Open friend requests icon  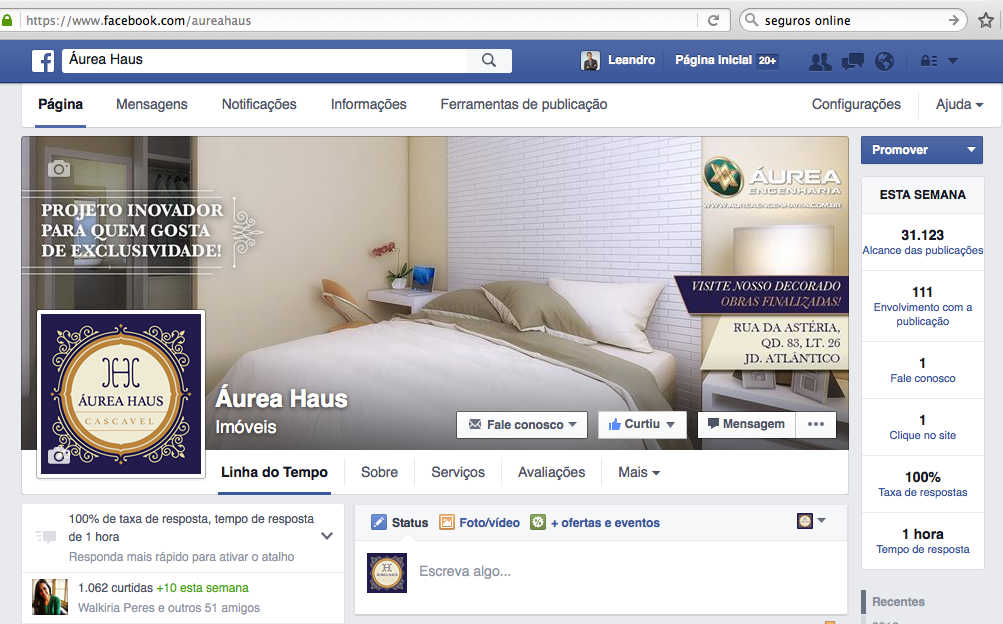coord(820,61)
